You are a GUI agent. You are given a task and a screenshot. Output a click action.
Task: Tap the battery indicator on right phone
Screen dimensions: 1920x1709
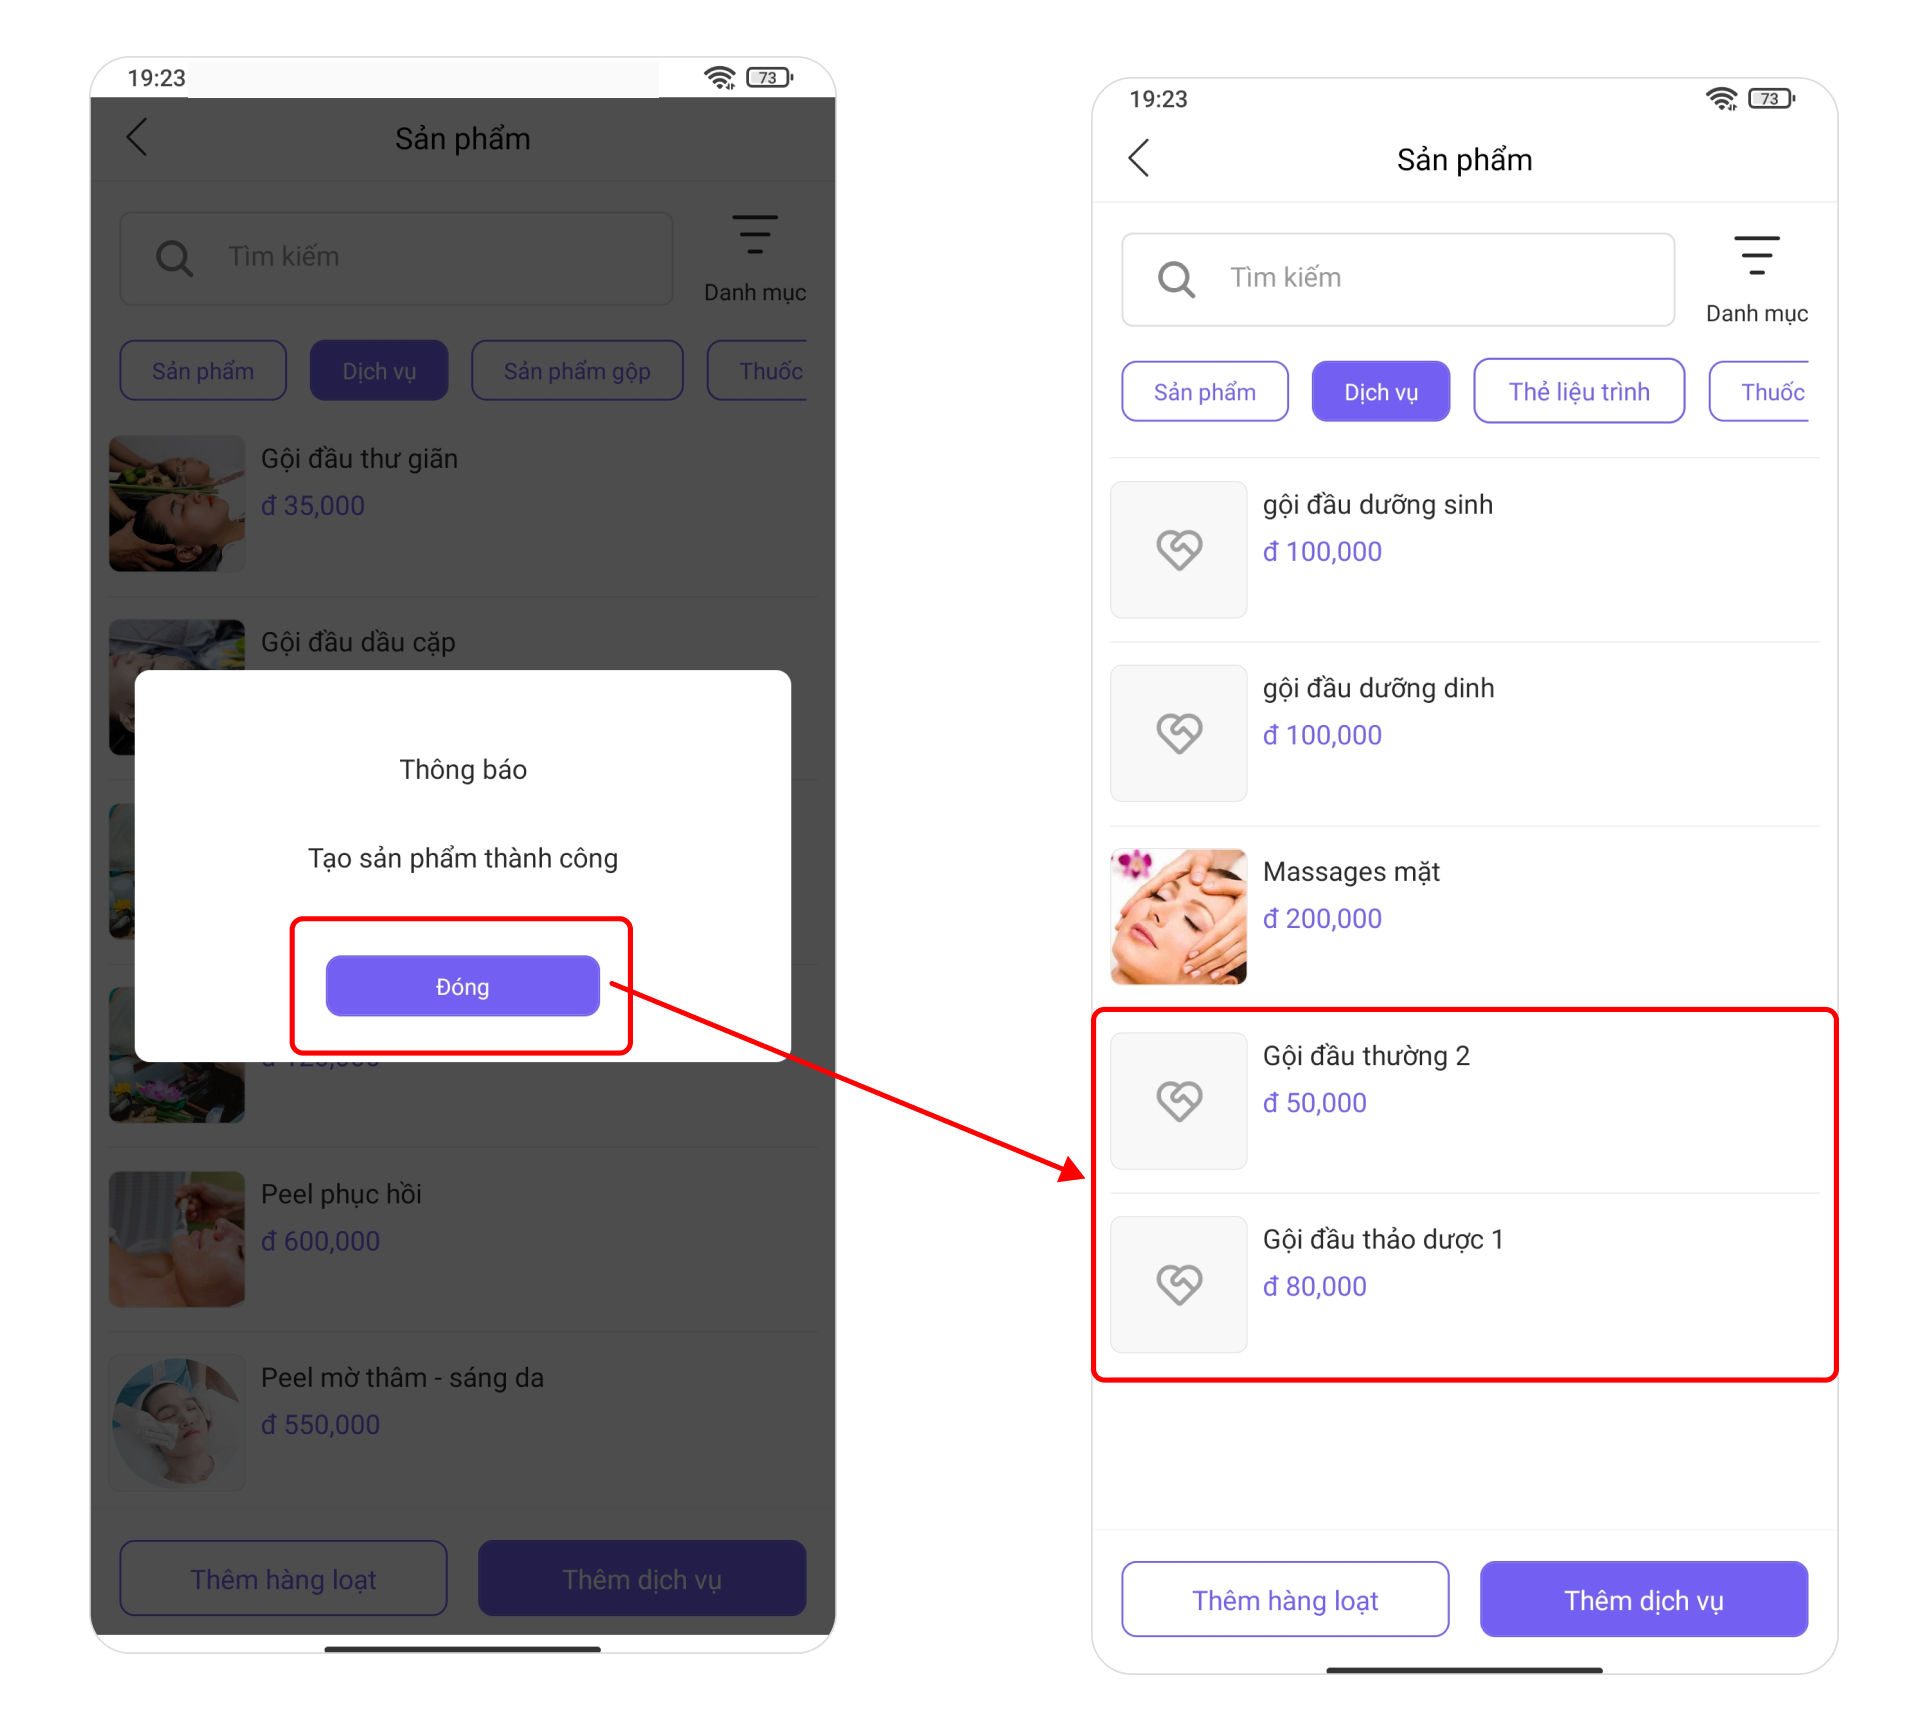pyautogui.click(x=1770, y=98)
